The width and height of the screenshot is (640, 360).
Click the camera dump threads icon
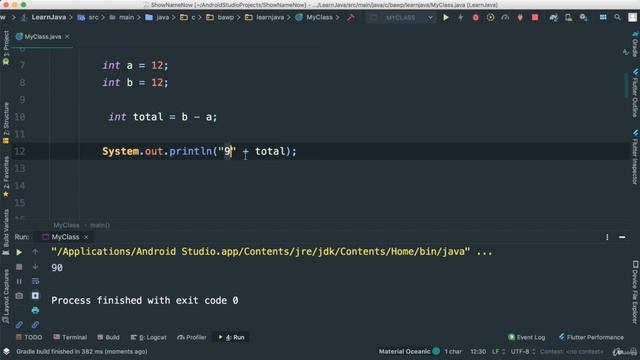coord(19,296)
